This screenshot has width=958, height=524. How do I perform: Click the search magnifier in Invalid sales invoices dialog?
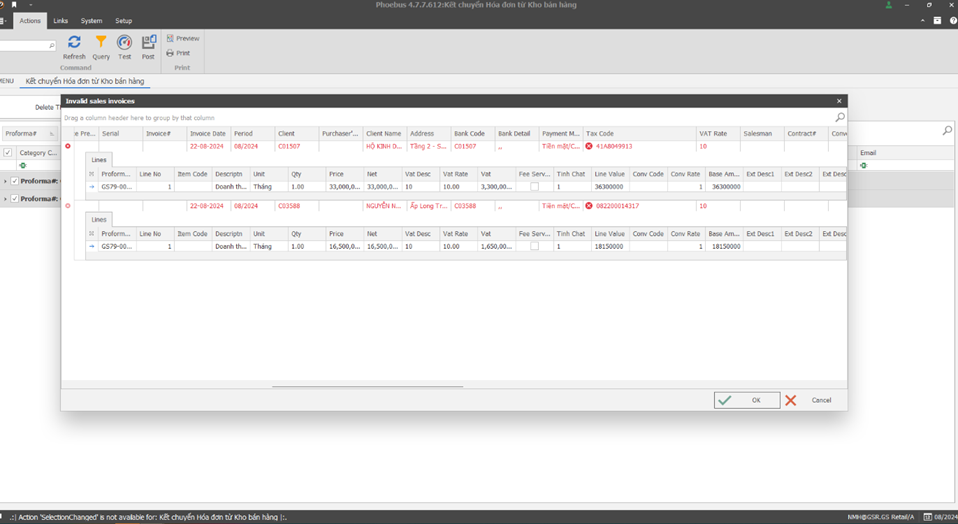point(839,118)
